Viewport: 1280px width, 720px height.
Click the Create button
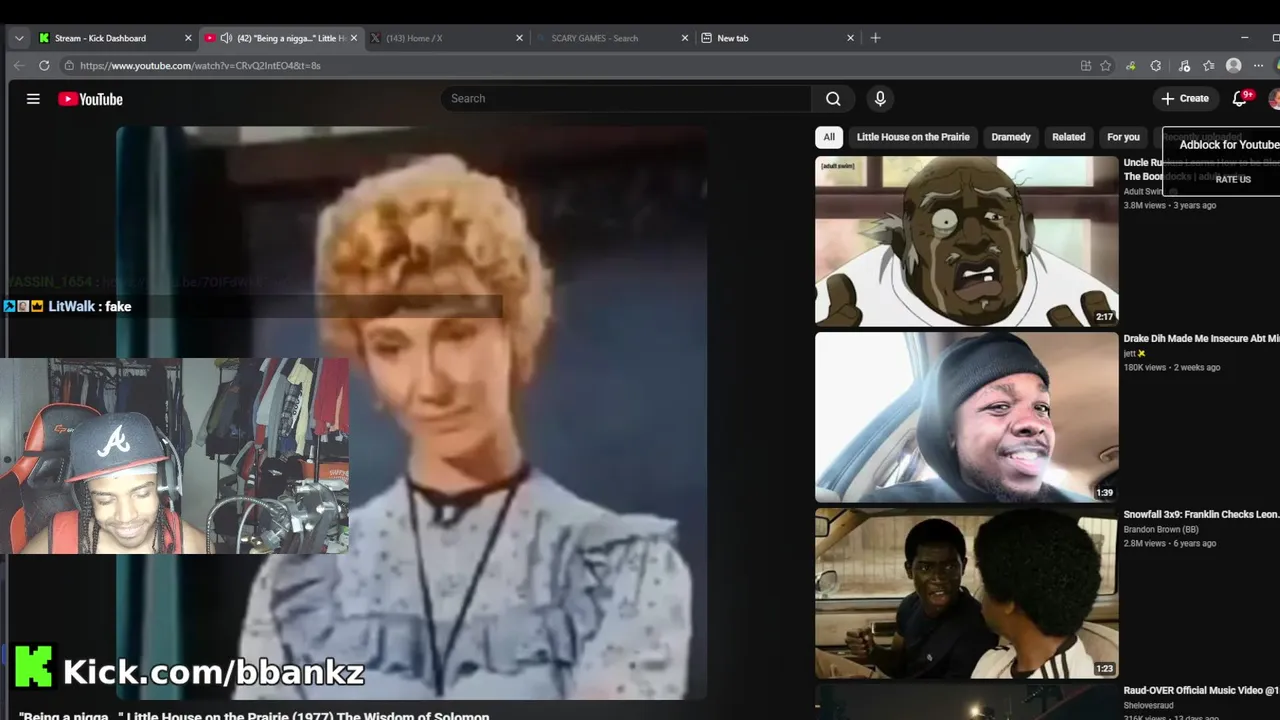click(x=1186, y=98)
